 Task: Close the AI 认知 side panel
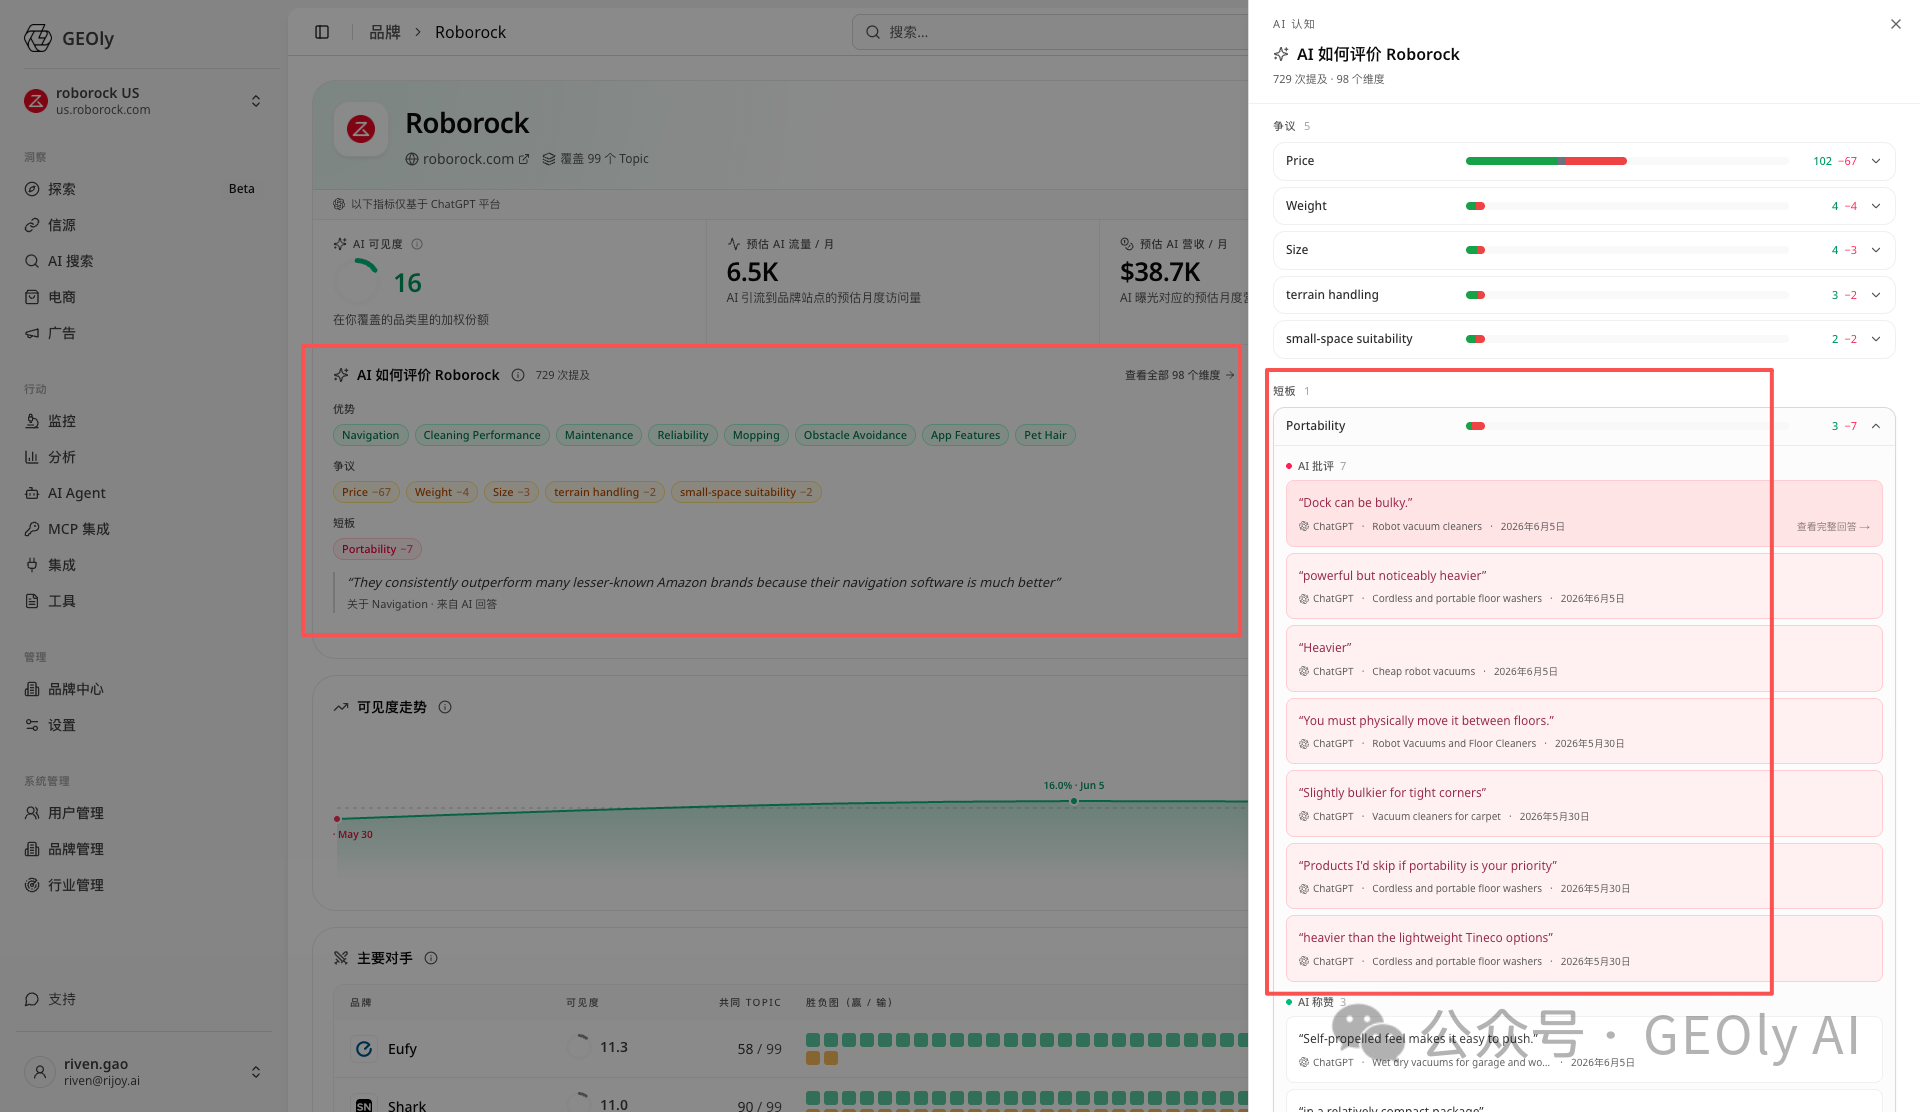(x=1896, y=24)
